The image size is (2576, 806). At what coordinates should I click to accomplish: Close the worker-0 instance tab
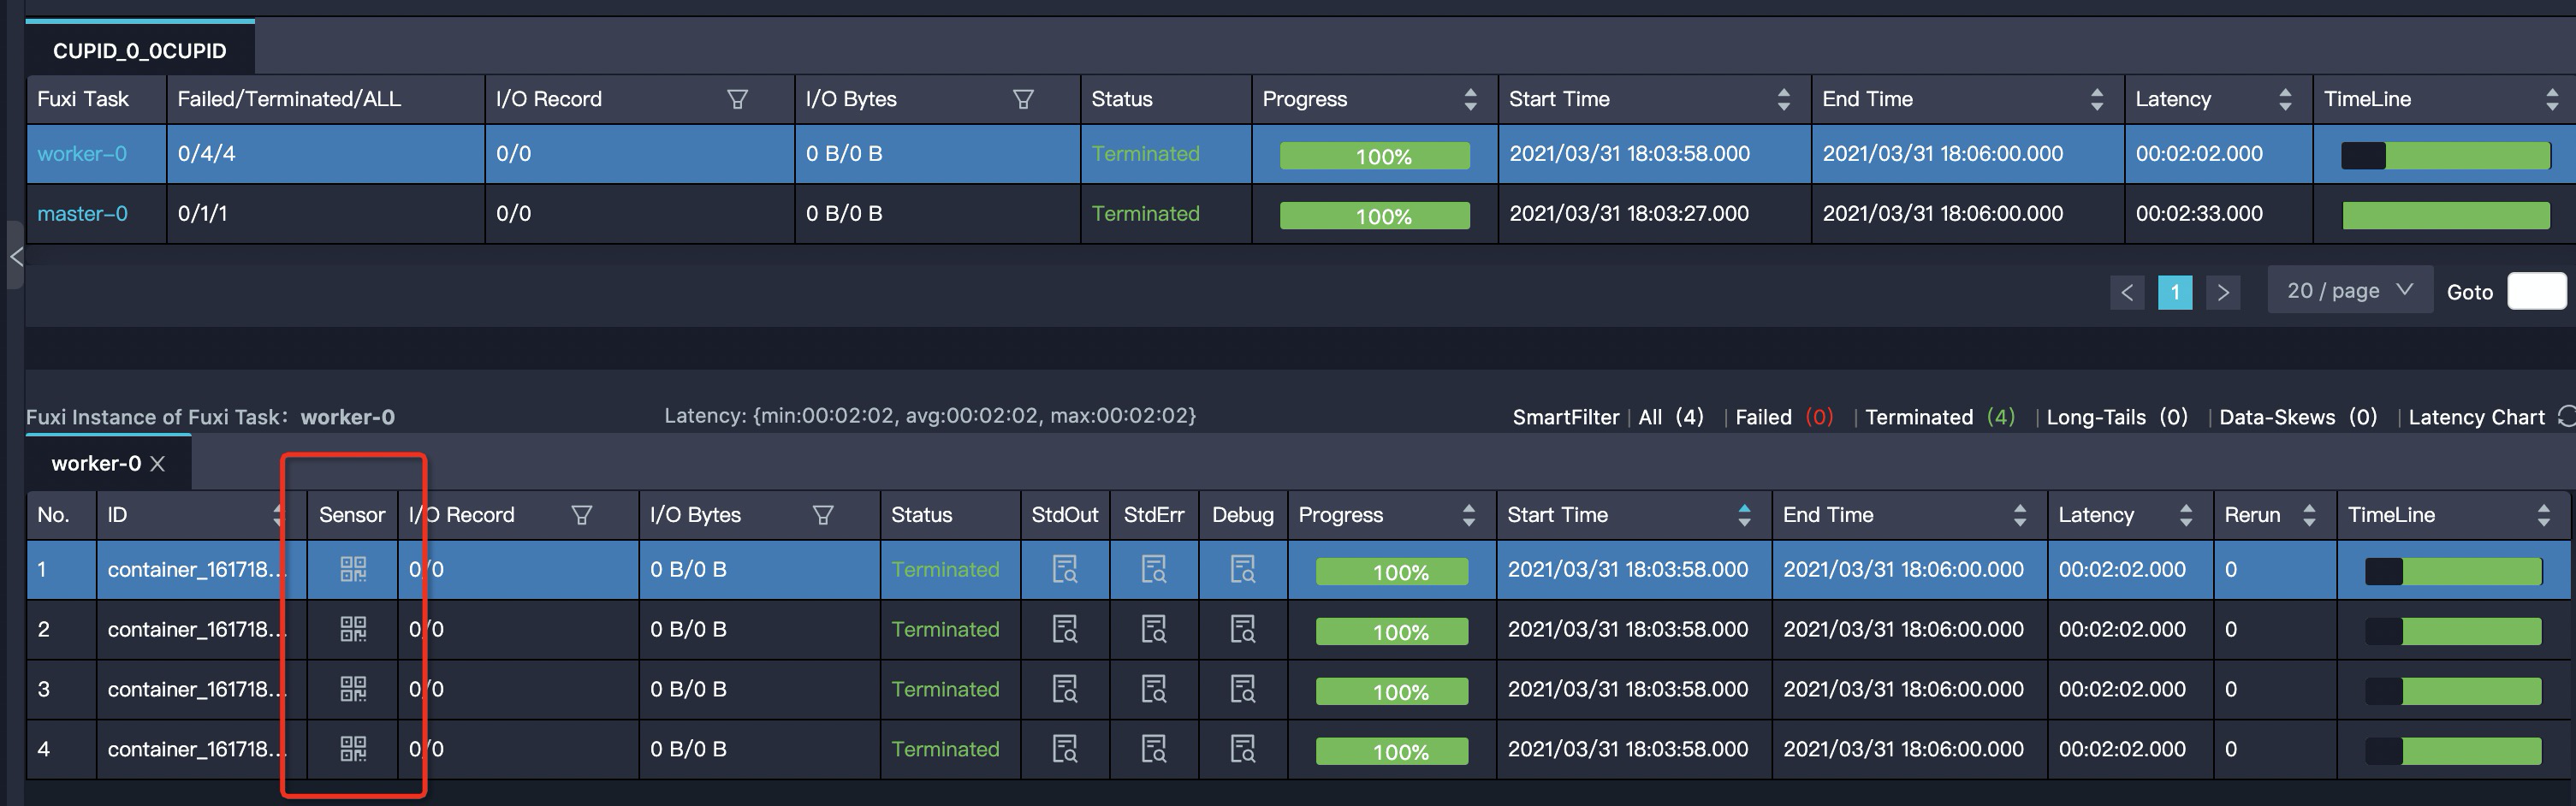tap(157, 464)
